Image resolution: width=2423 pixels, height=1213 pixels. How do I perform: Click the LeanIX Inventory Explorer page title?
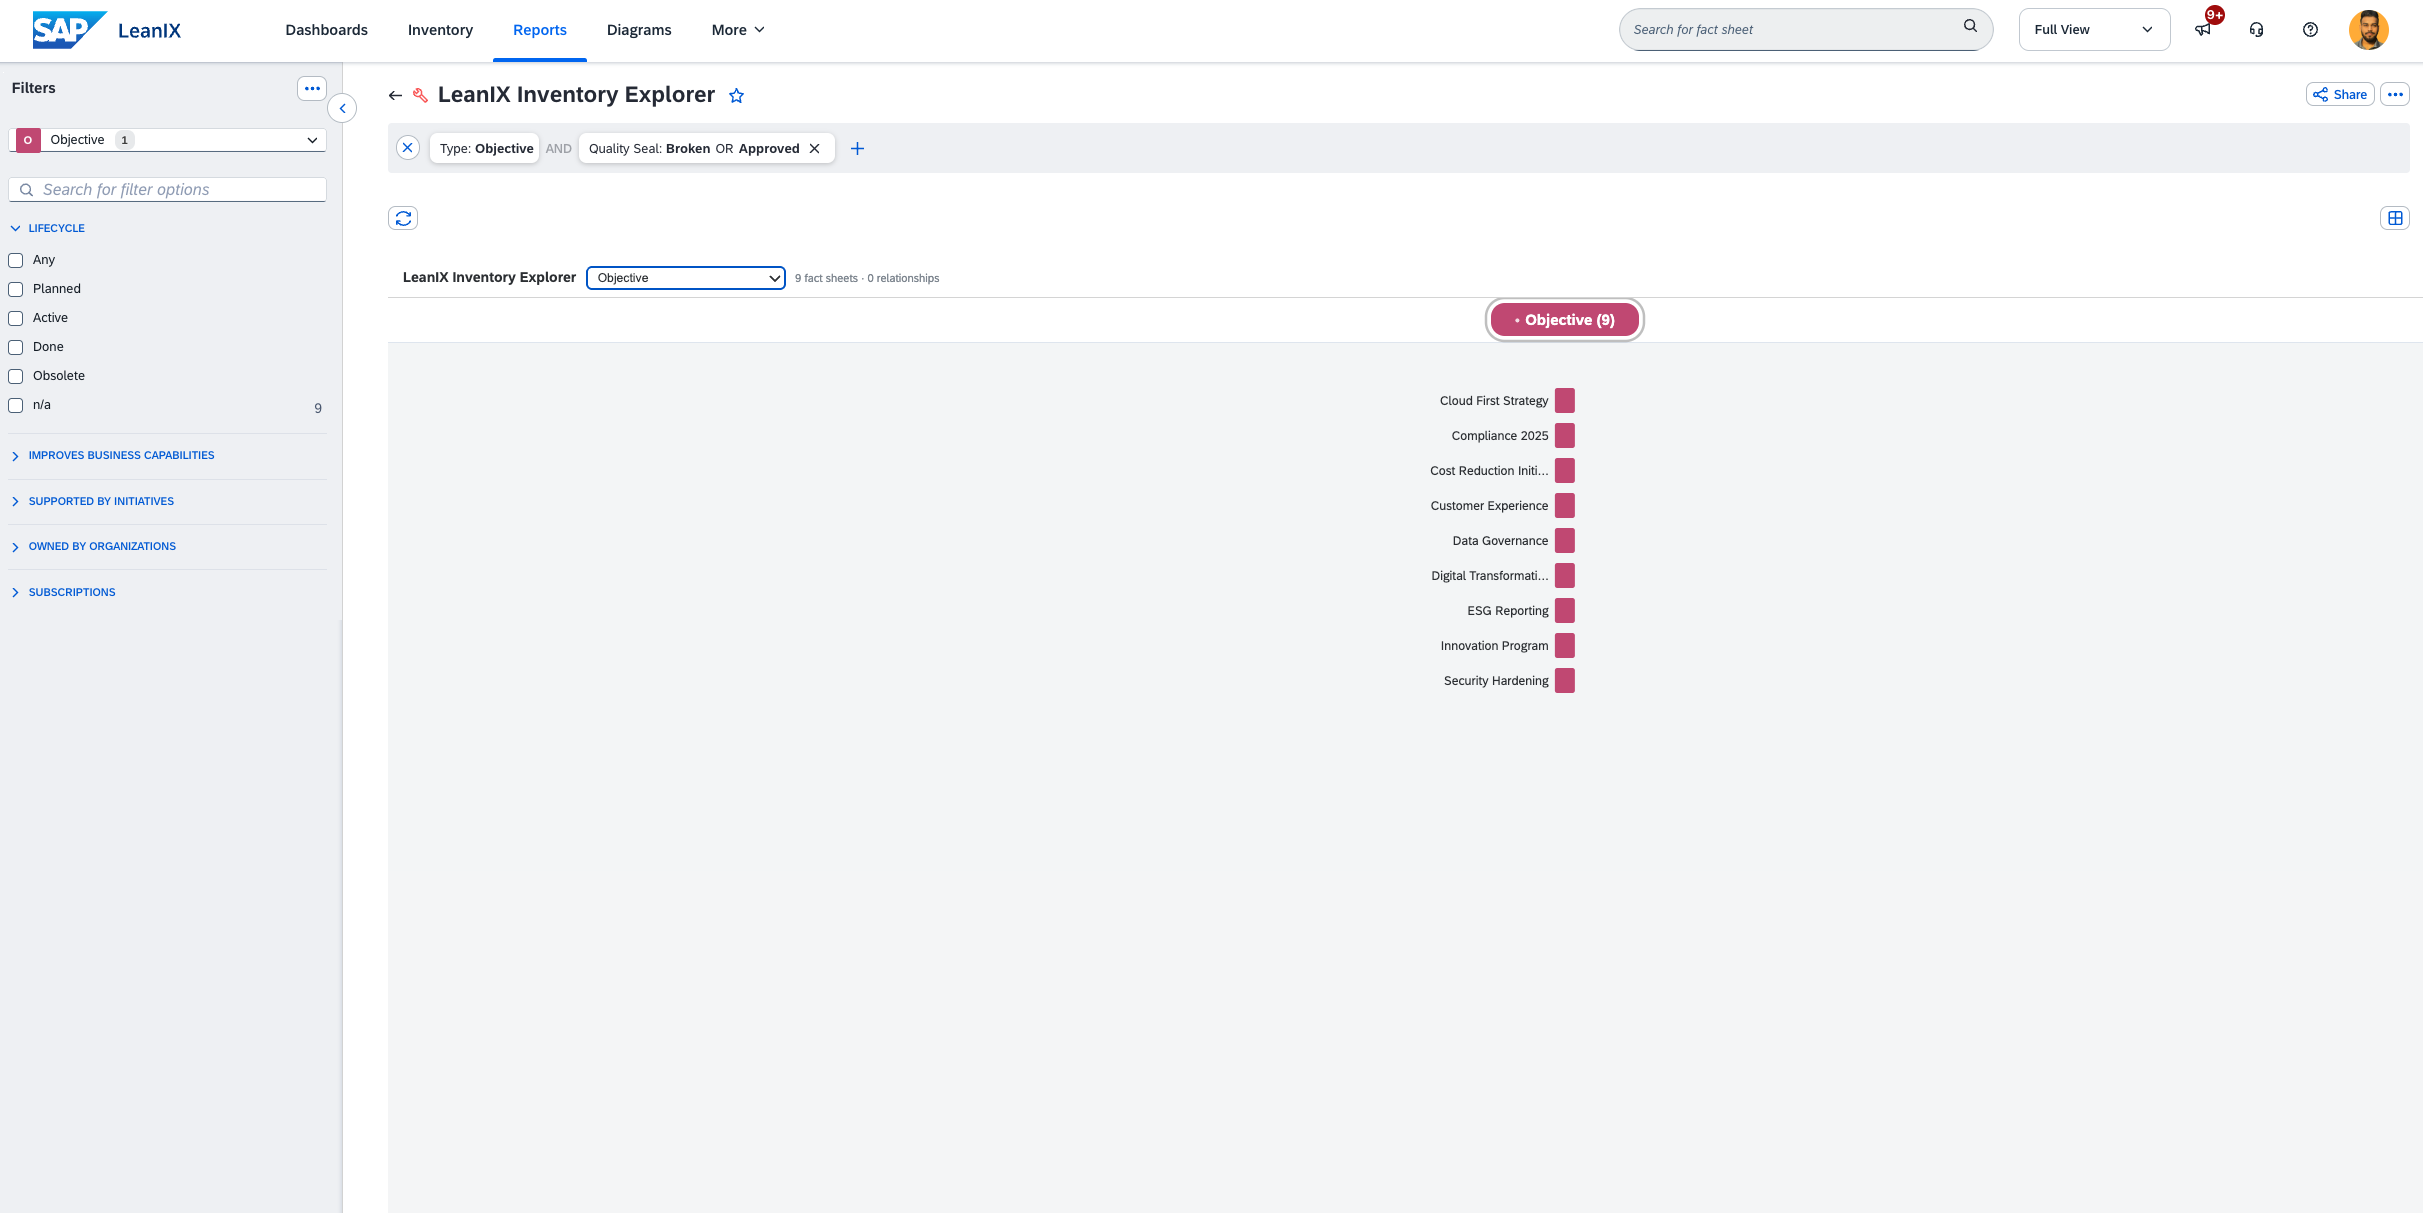pyautogui.click(x=576, y=95)
